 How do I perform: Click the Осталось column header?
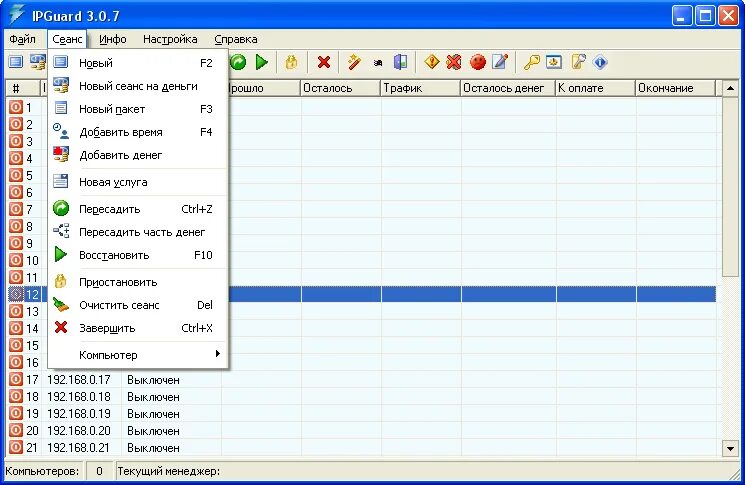[341, 88]
